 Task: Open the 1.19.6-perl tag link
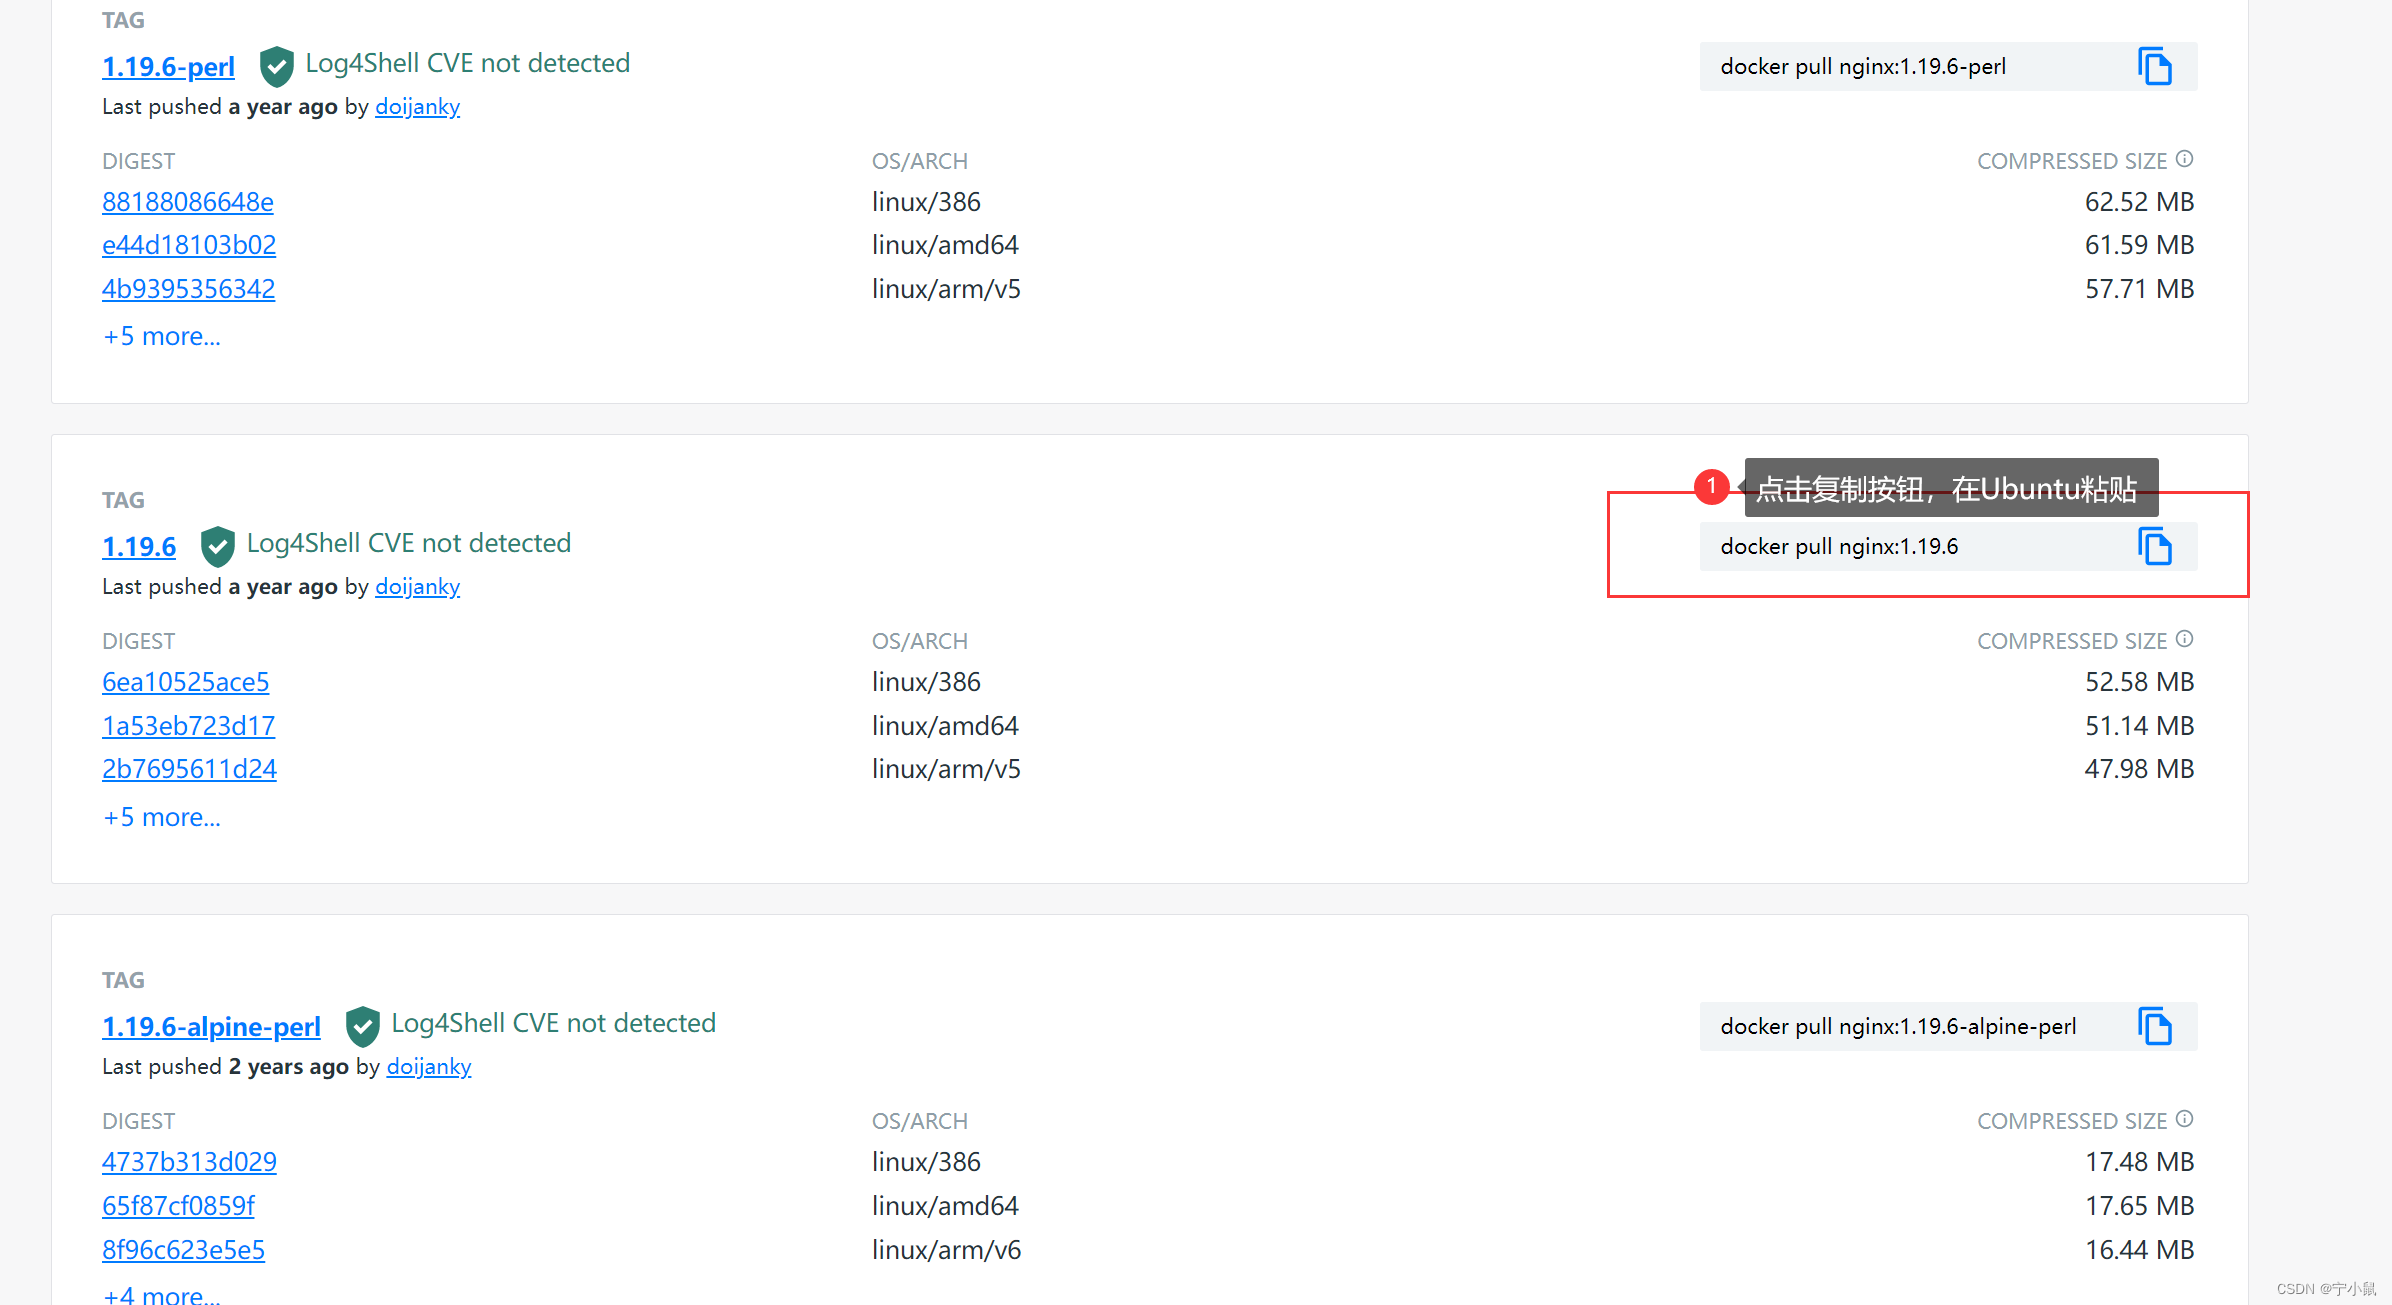[168, 67]
